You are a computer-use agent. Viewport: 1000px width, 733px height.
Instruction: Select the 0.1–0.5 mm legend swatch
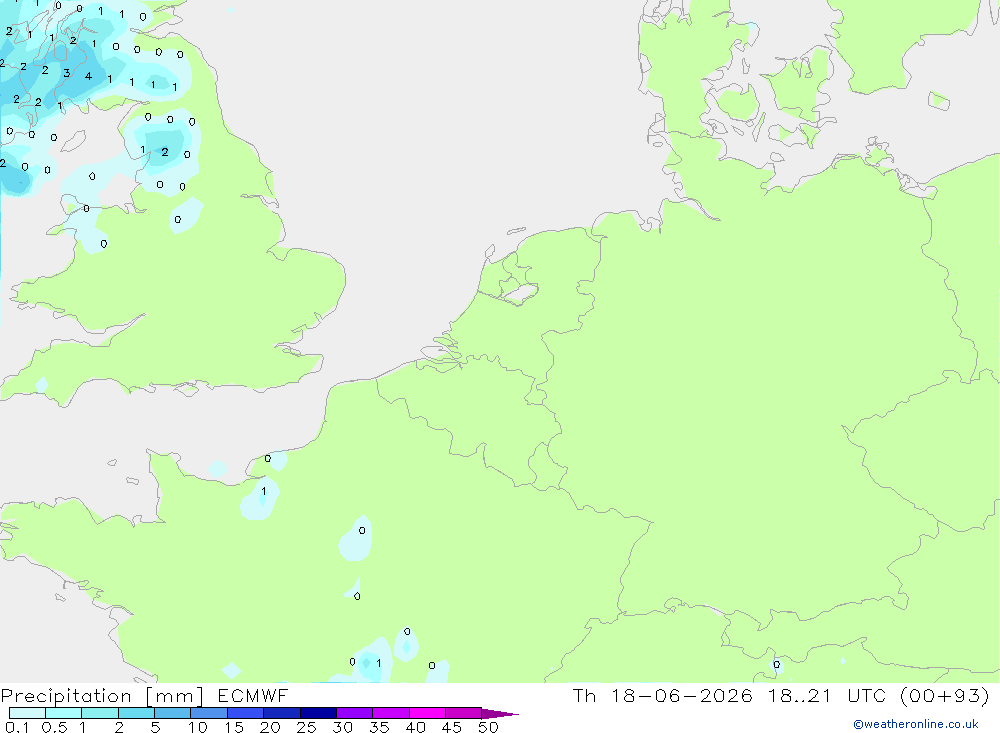coord(27,713)
